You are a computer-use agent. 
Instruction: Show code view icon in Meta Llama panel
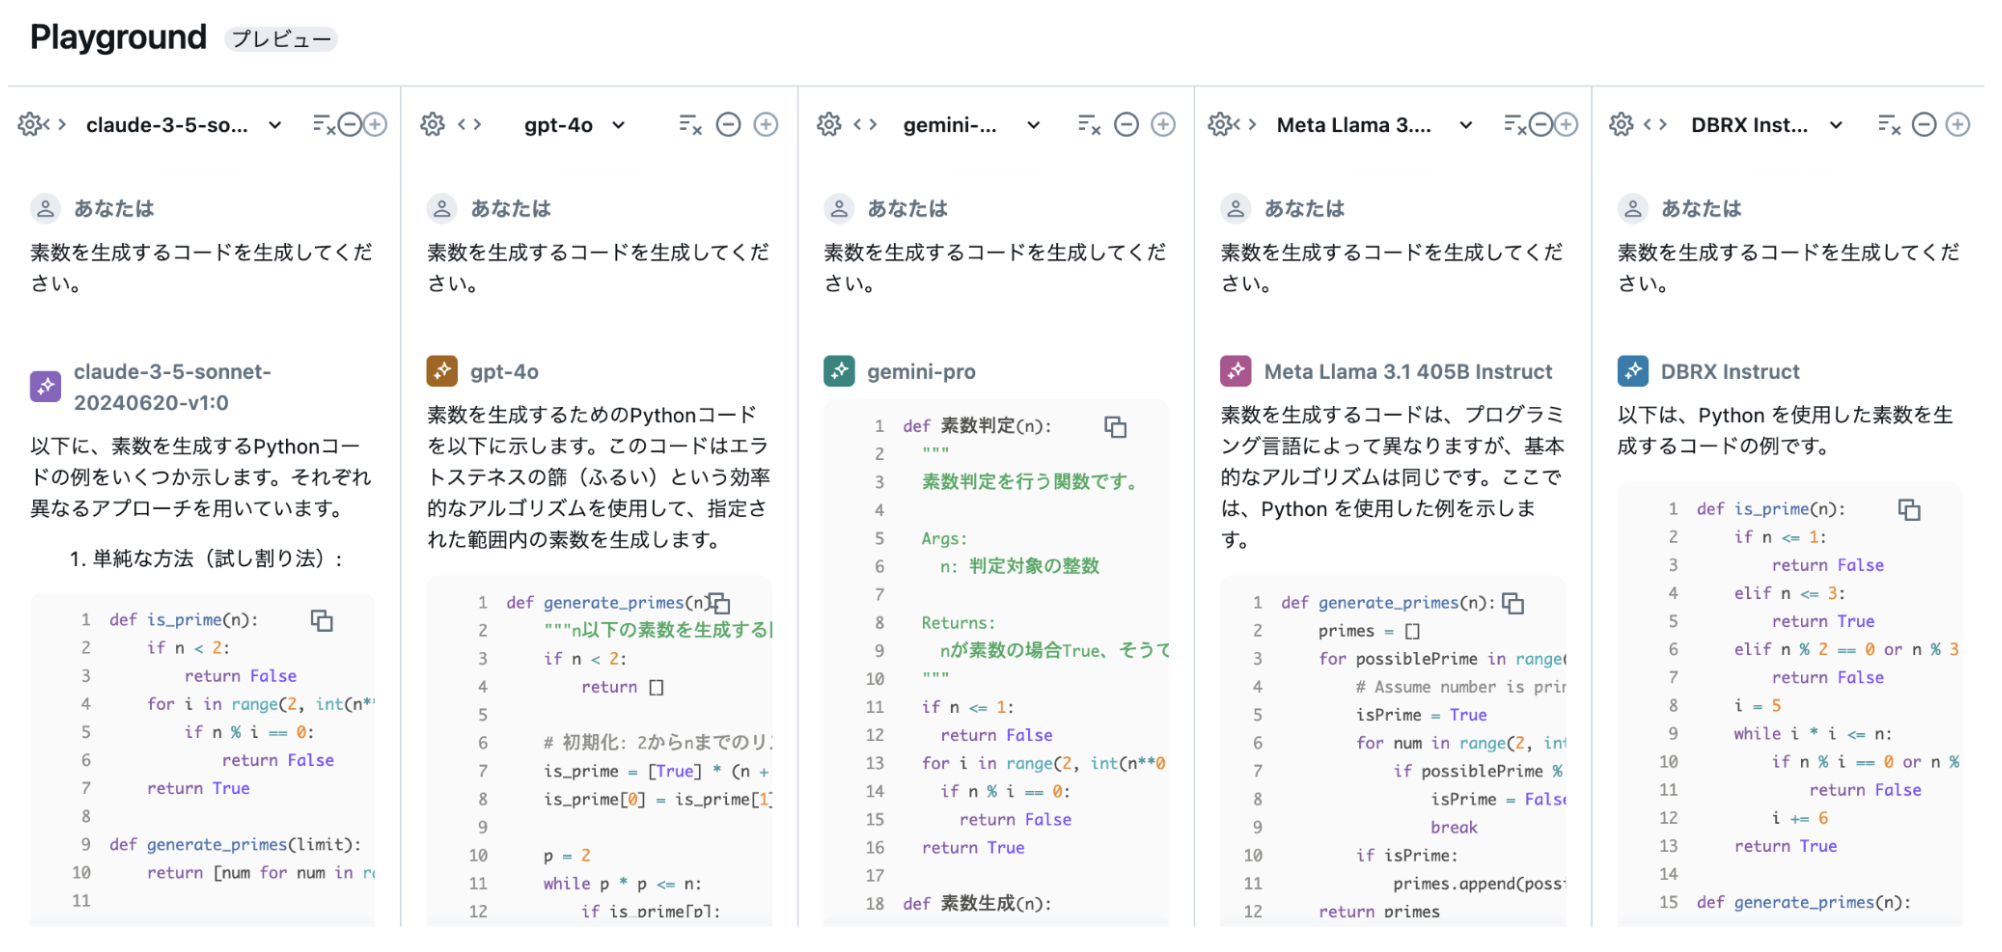pyautogui.click(x=1246, y=124)
